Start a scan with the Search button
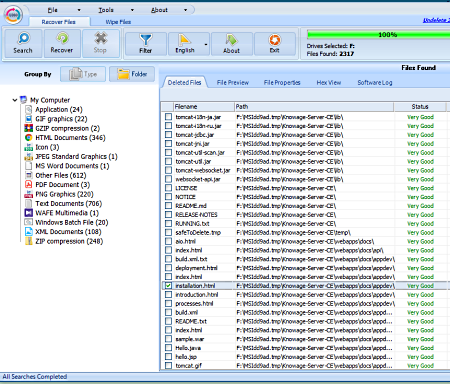 [23, 43]
